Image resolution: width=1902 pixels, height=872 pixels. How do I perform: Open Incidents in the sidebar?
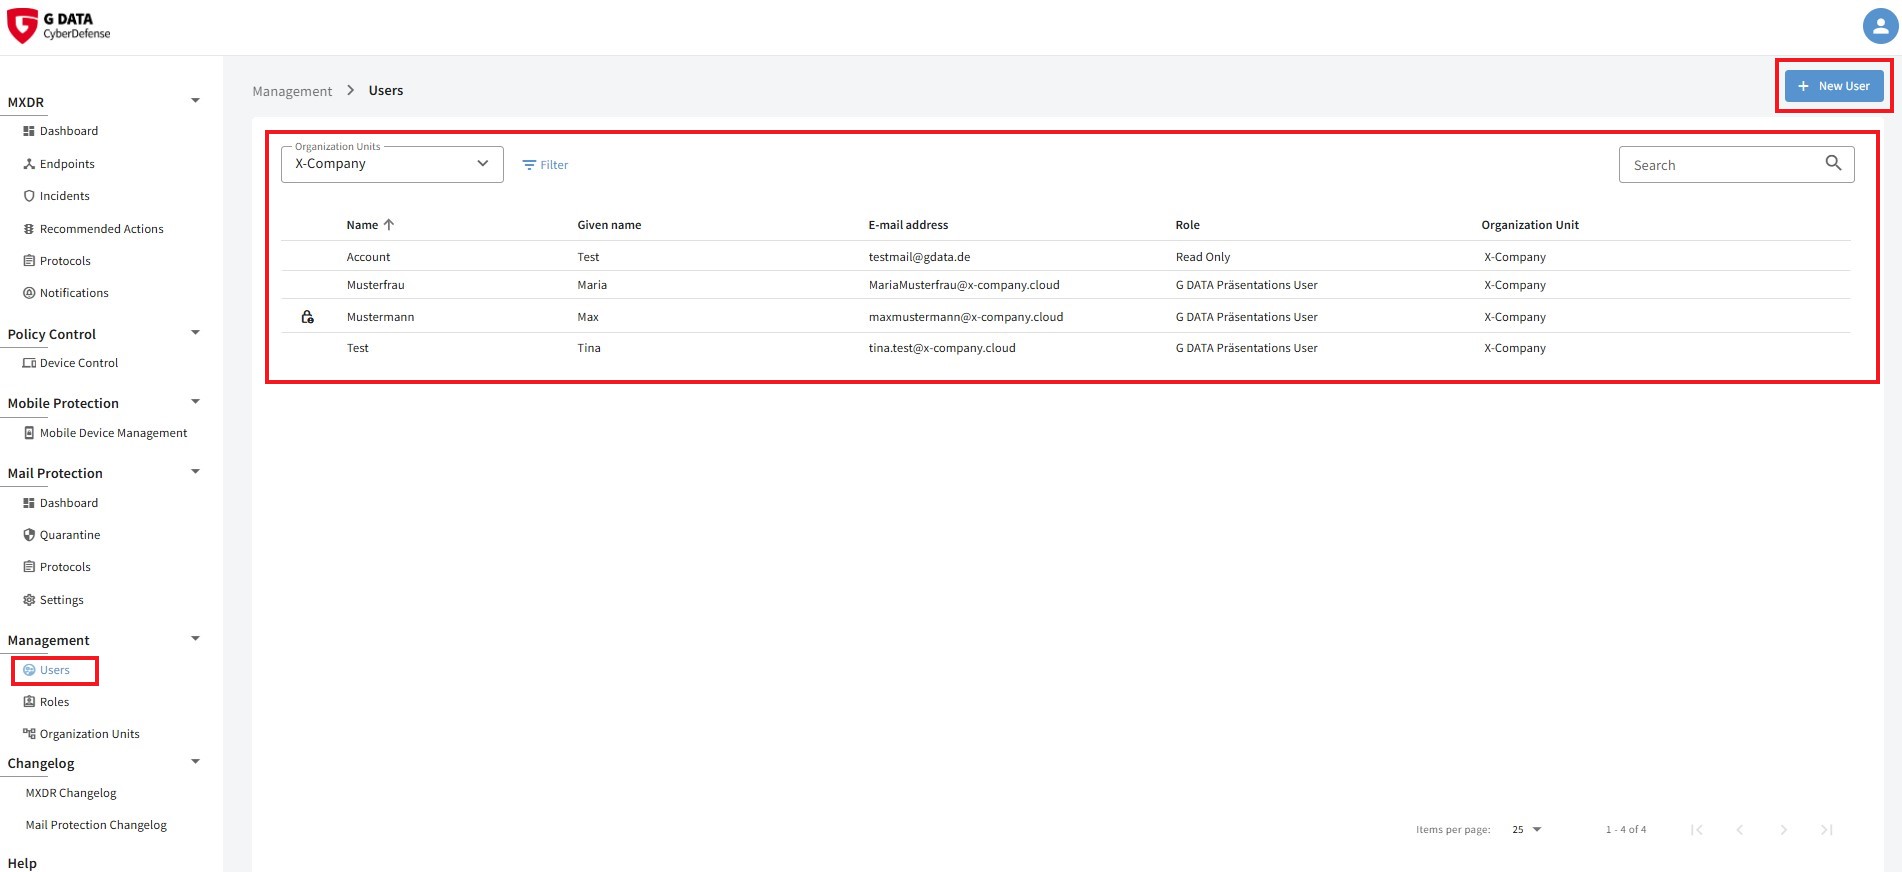pyautogui.click(x=64, y=196)
